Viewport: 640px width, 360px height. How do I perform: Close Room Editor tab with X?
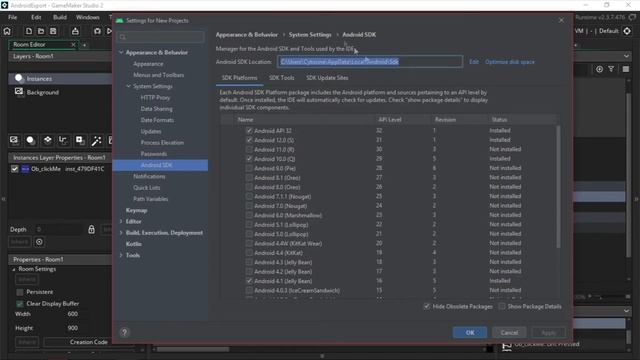[73, 44]
